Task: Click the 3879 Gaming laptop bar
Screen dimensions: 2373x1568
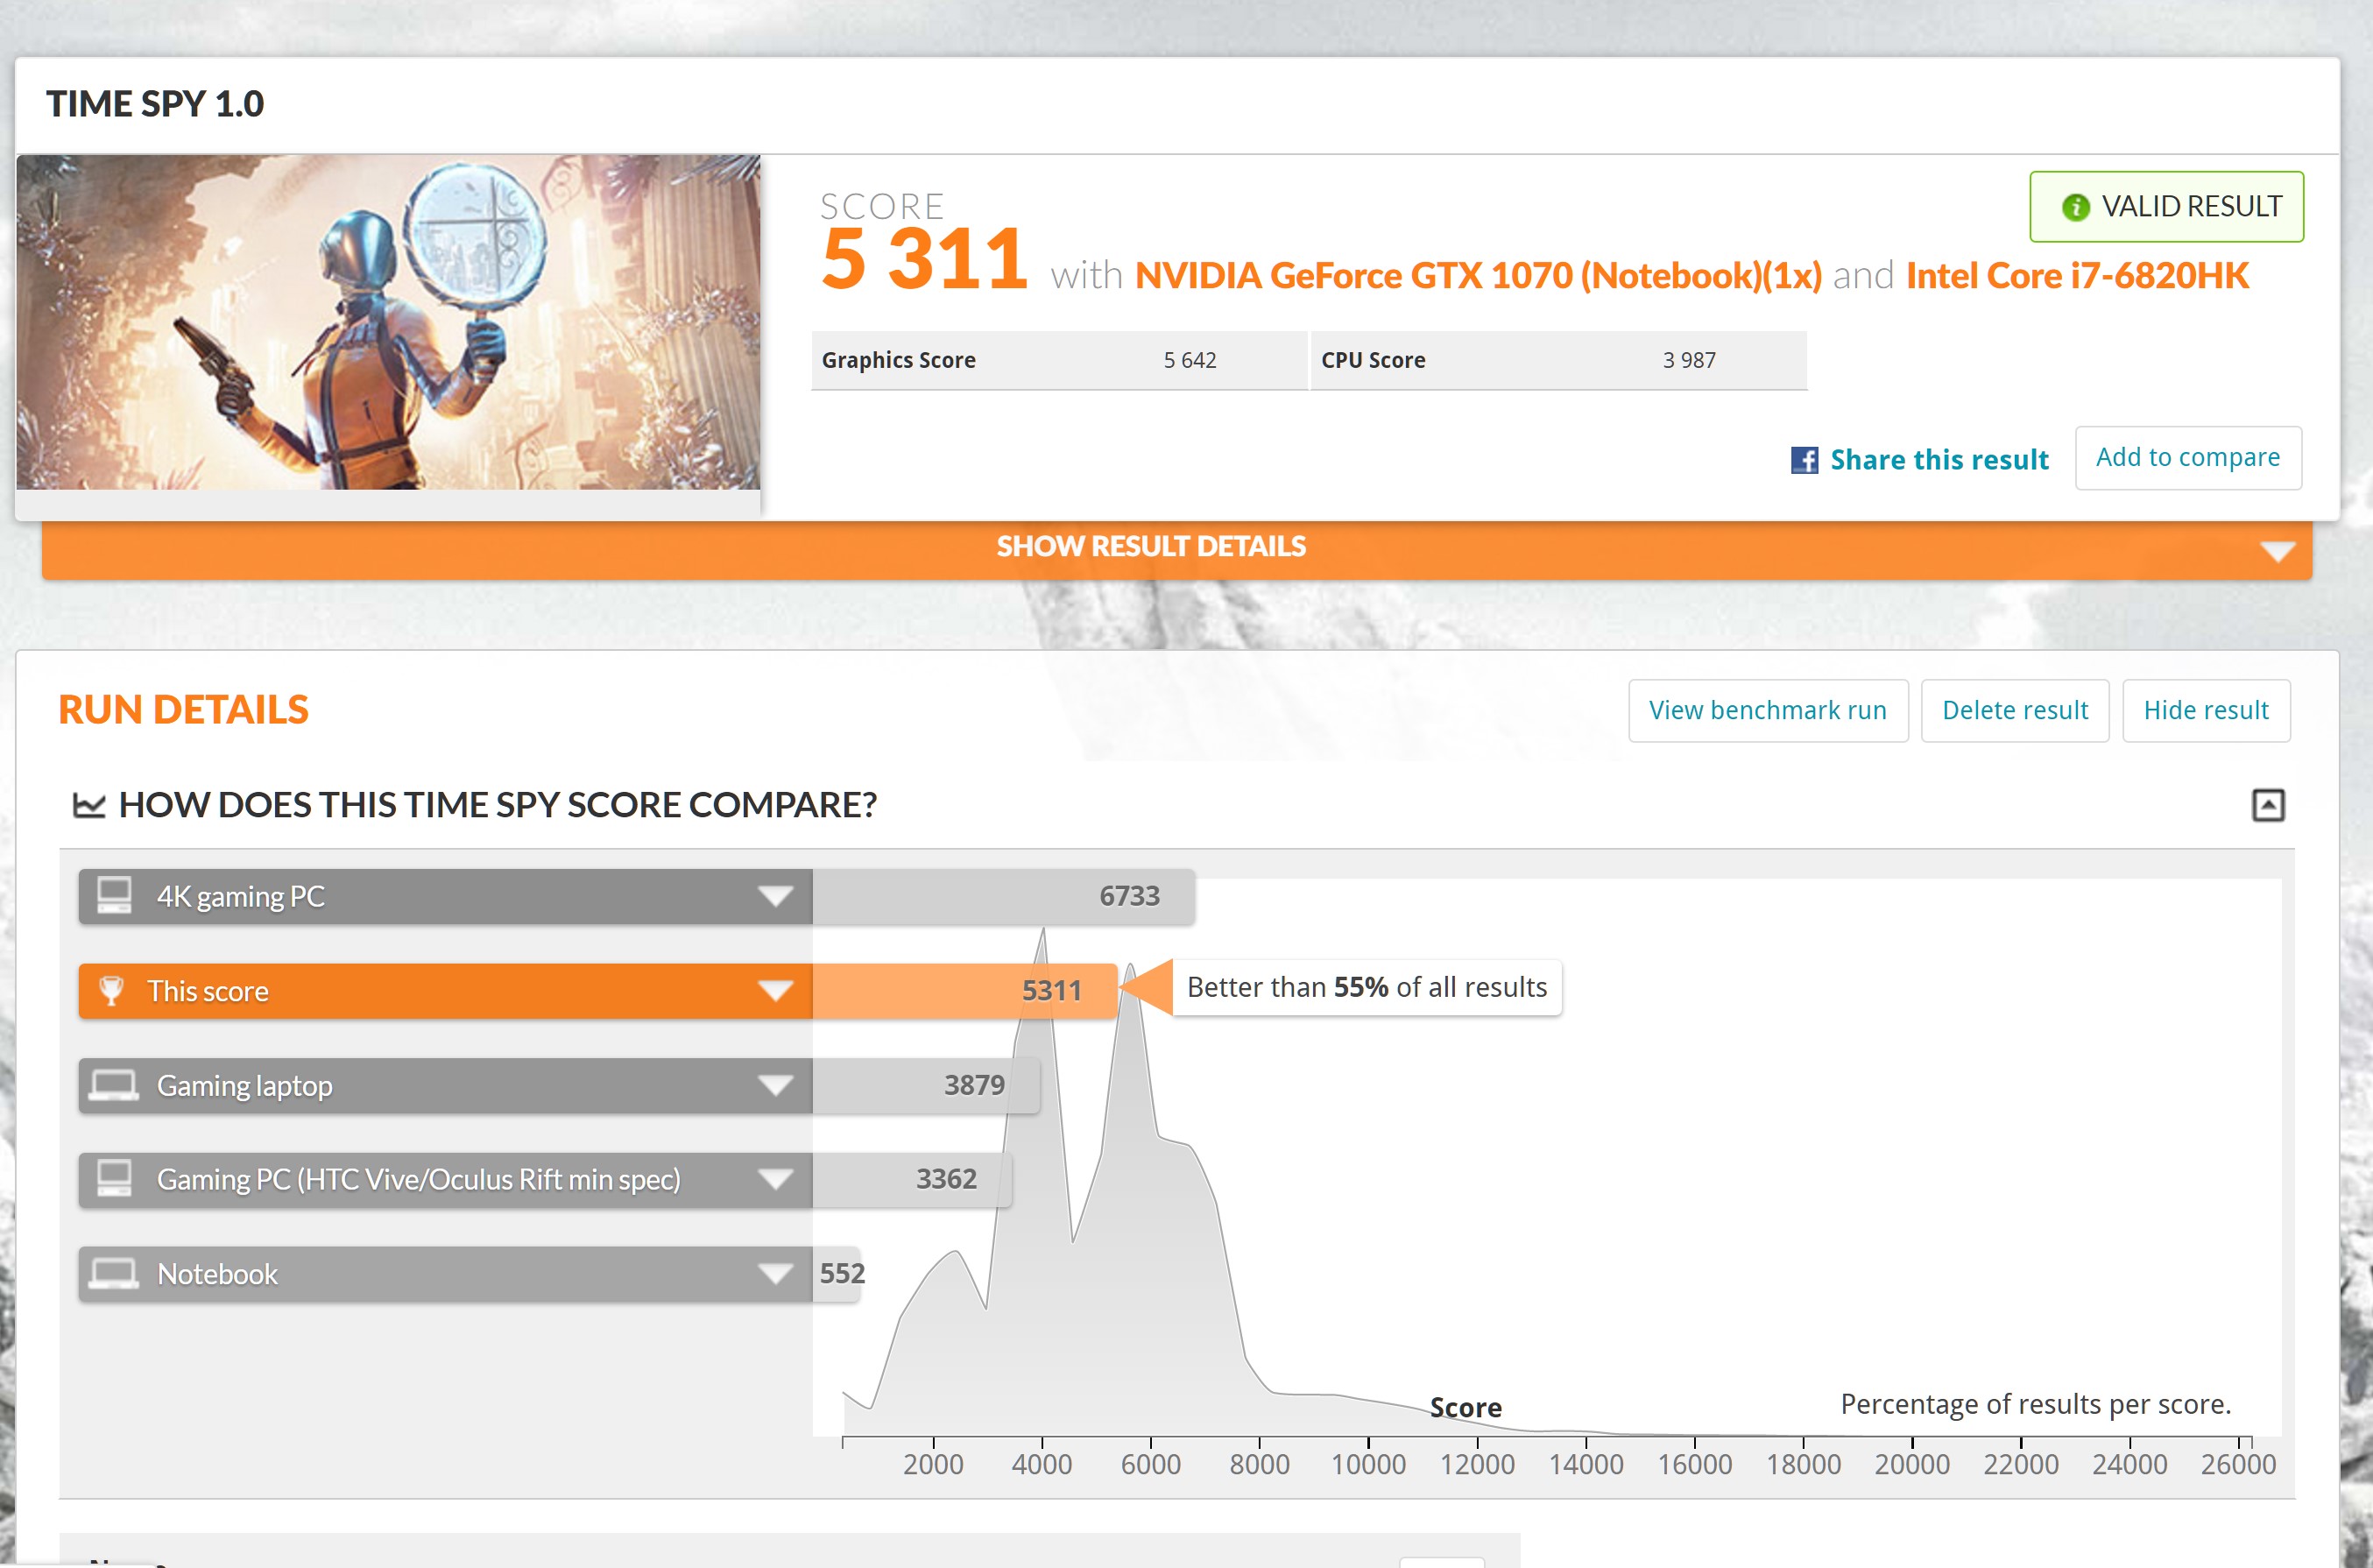Action: tap(926, 1086)
